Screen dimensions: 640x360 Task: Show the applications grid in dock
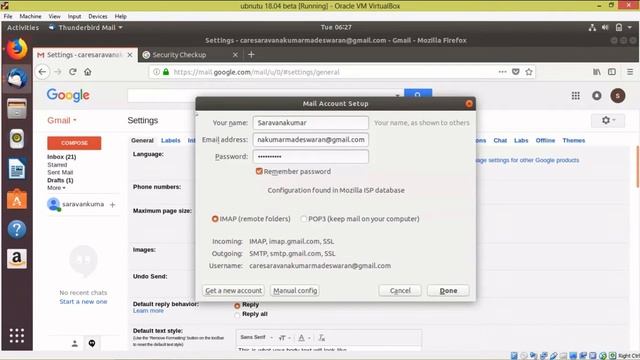[x=17, y=336]
